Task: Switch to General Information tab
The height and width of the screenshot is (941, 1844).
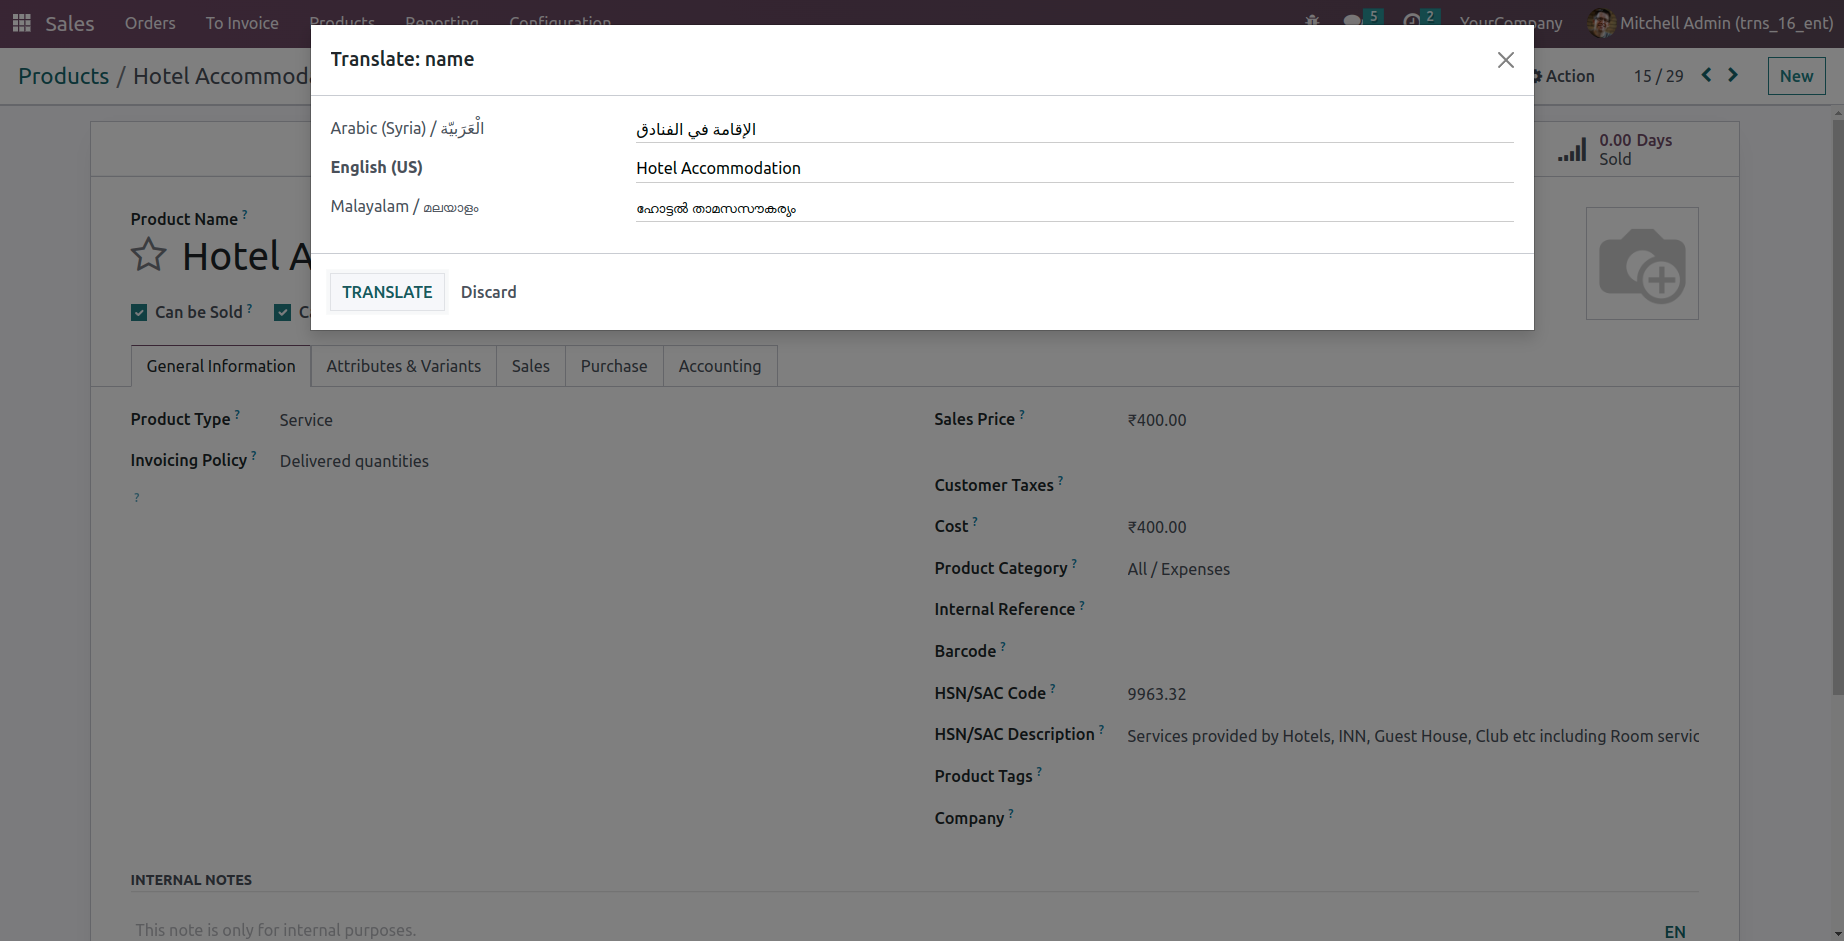Action: pyautogui.click(x=221, y=366)
